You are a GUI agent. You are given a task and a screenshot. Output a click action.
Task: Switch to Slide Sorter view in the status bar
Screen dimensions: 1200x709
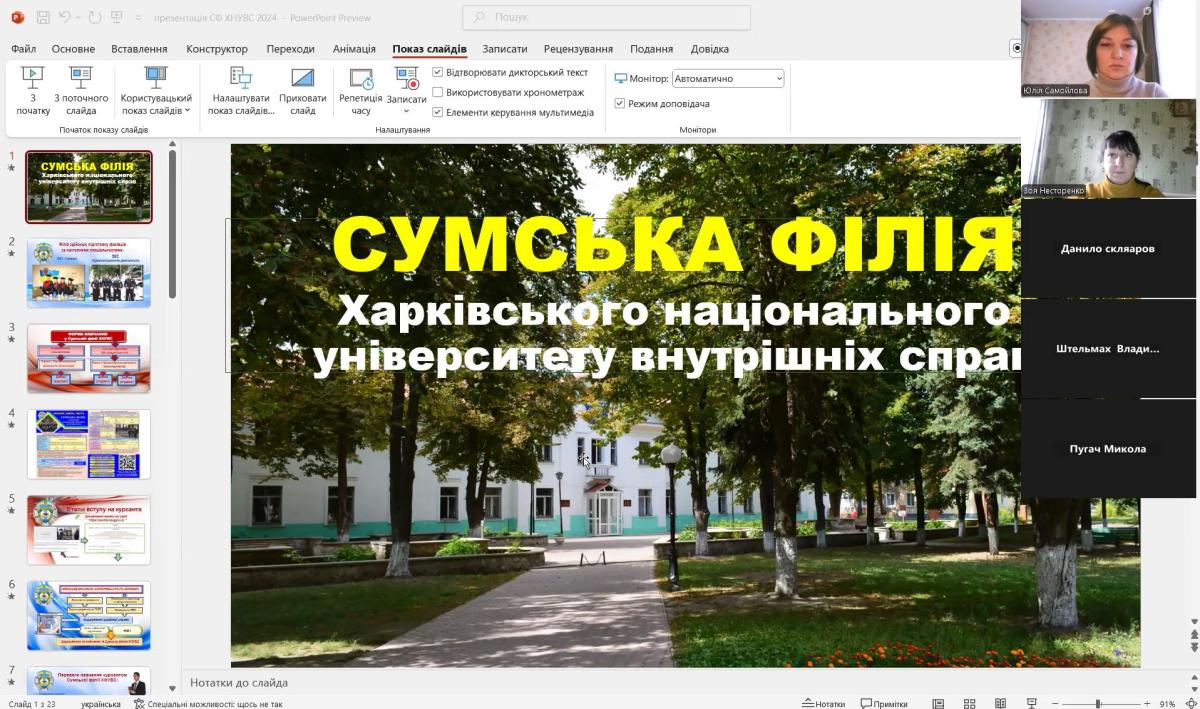969,704
